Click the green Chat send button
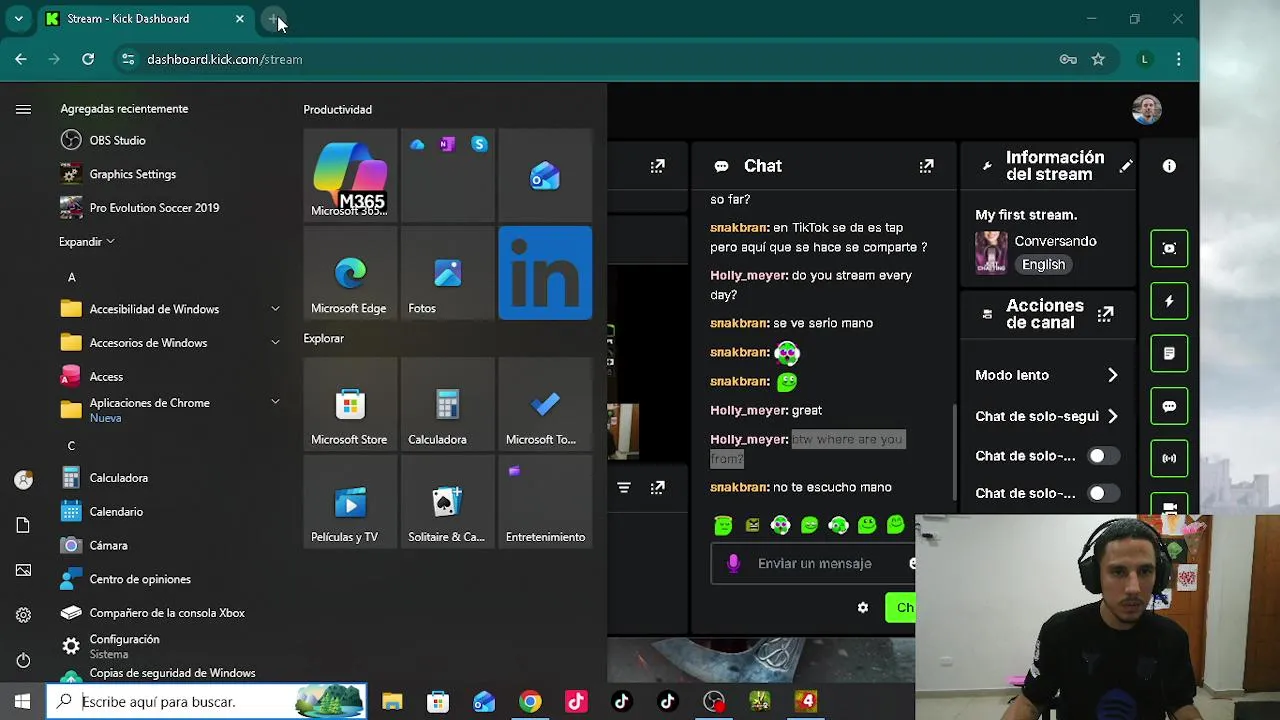1280x720 pixels. [900, 607]
